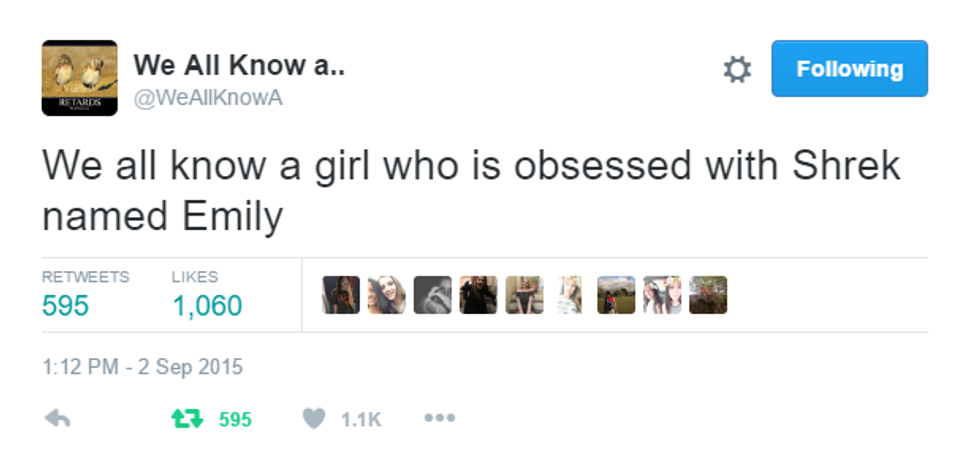Viewport: 980px width, 450px height.
Task: Click the tweet text about Shrek
Action: (470, 190)
